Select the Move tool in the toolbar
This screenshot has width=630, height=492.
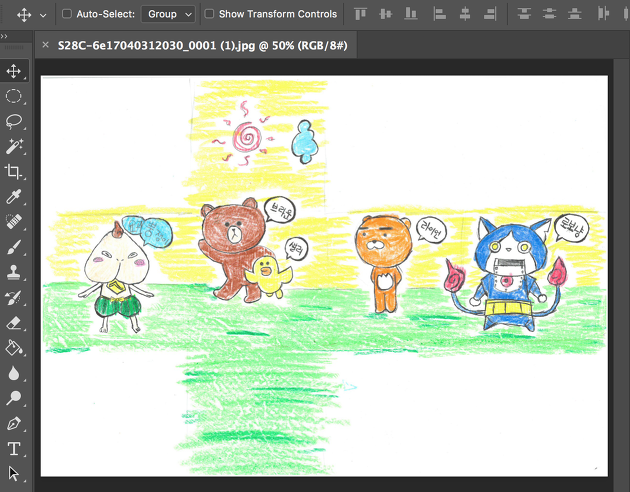[x=14, y=71]
